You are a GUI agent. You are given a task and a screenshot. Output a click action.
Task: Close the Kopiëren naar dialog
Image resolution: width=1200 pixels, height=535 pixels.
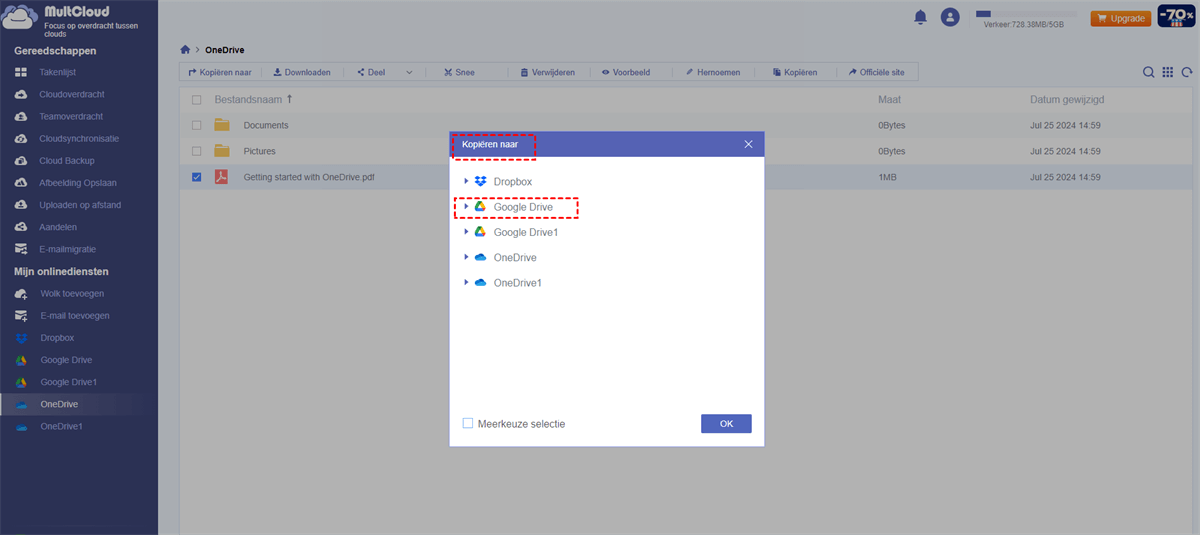tap(749, 144)
